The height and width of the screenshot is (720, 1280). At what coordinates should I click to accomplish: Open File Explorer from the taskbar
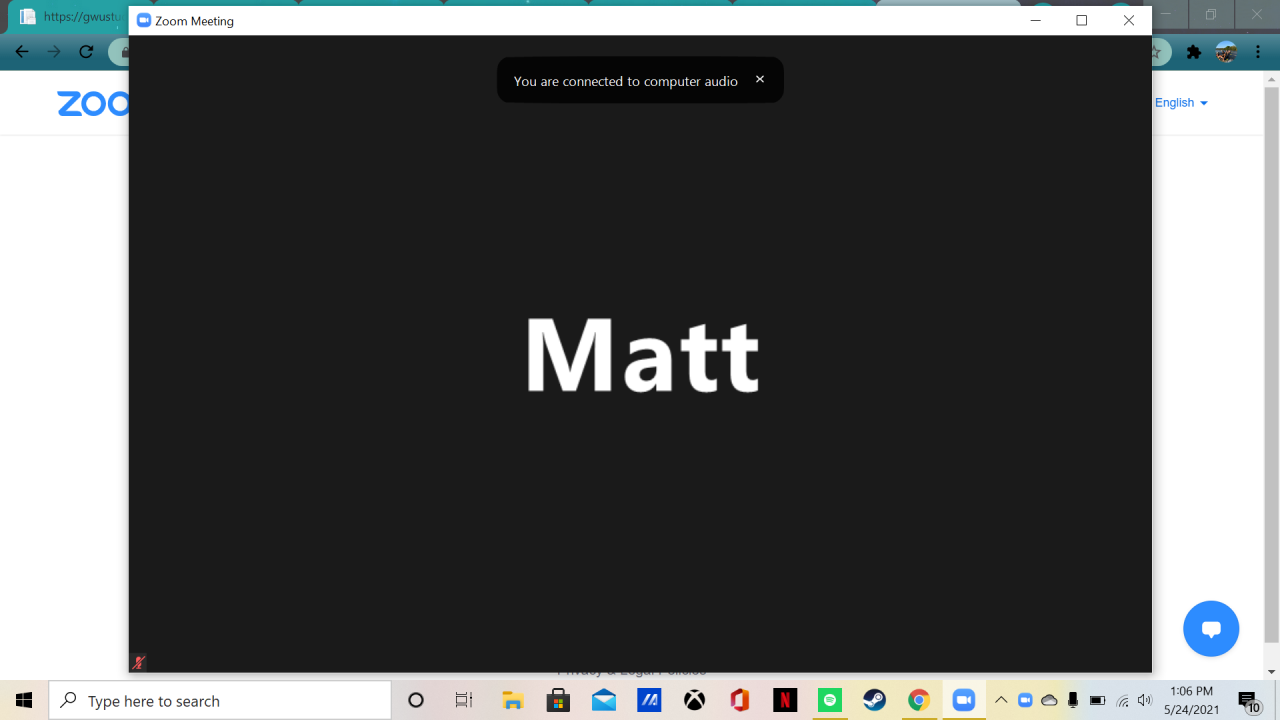click(x=512, y=700)
